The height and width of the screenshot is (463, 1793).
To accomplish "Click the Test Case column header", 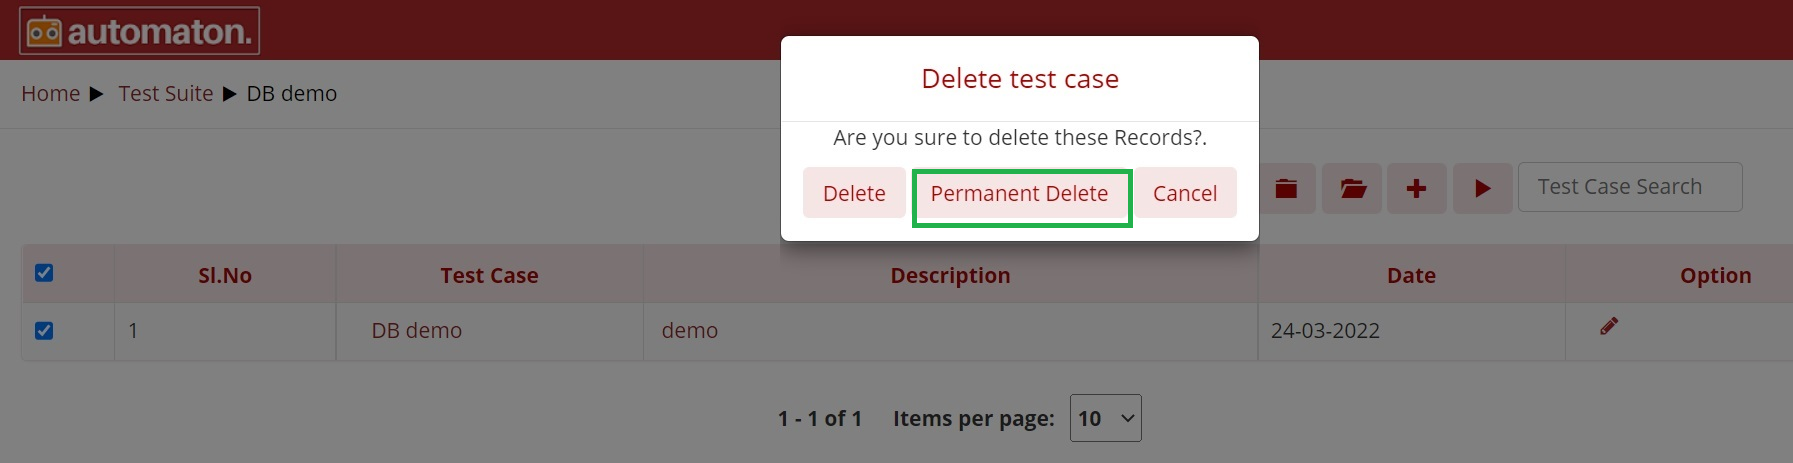I will coord(489,275).
